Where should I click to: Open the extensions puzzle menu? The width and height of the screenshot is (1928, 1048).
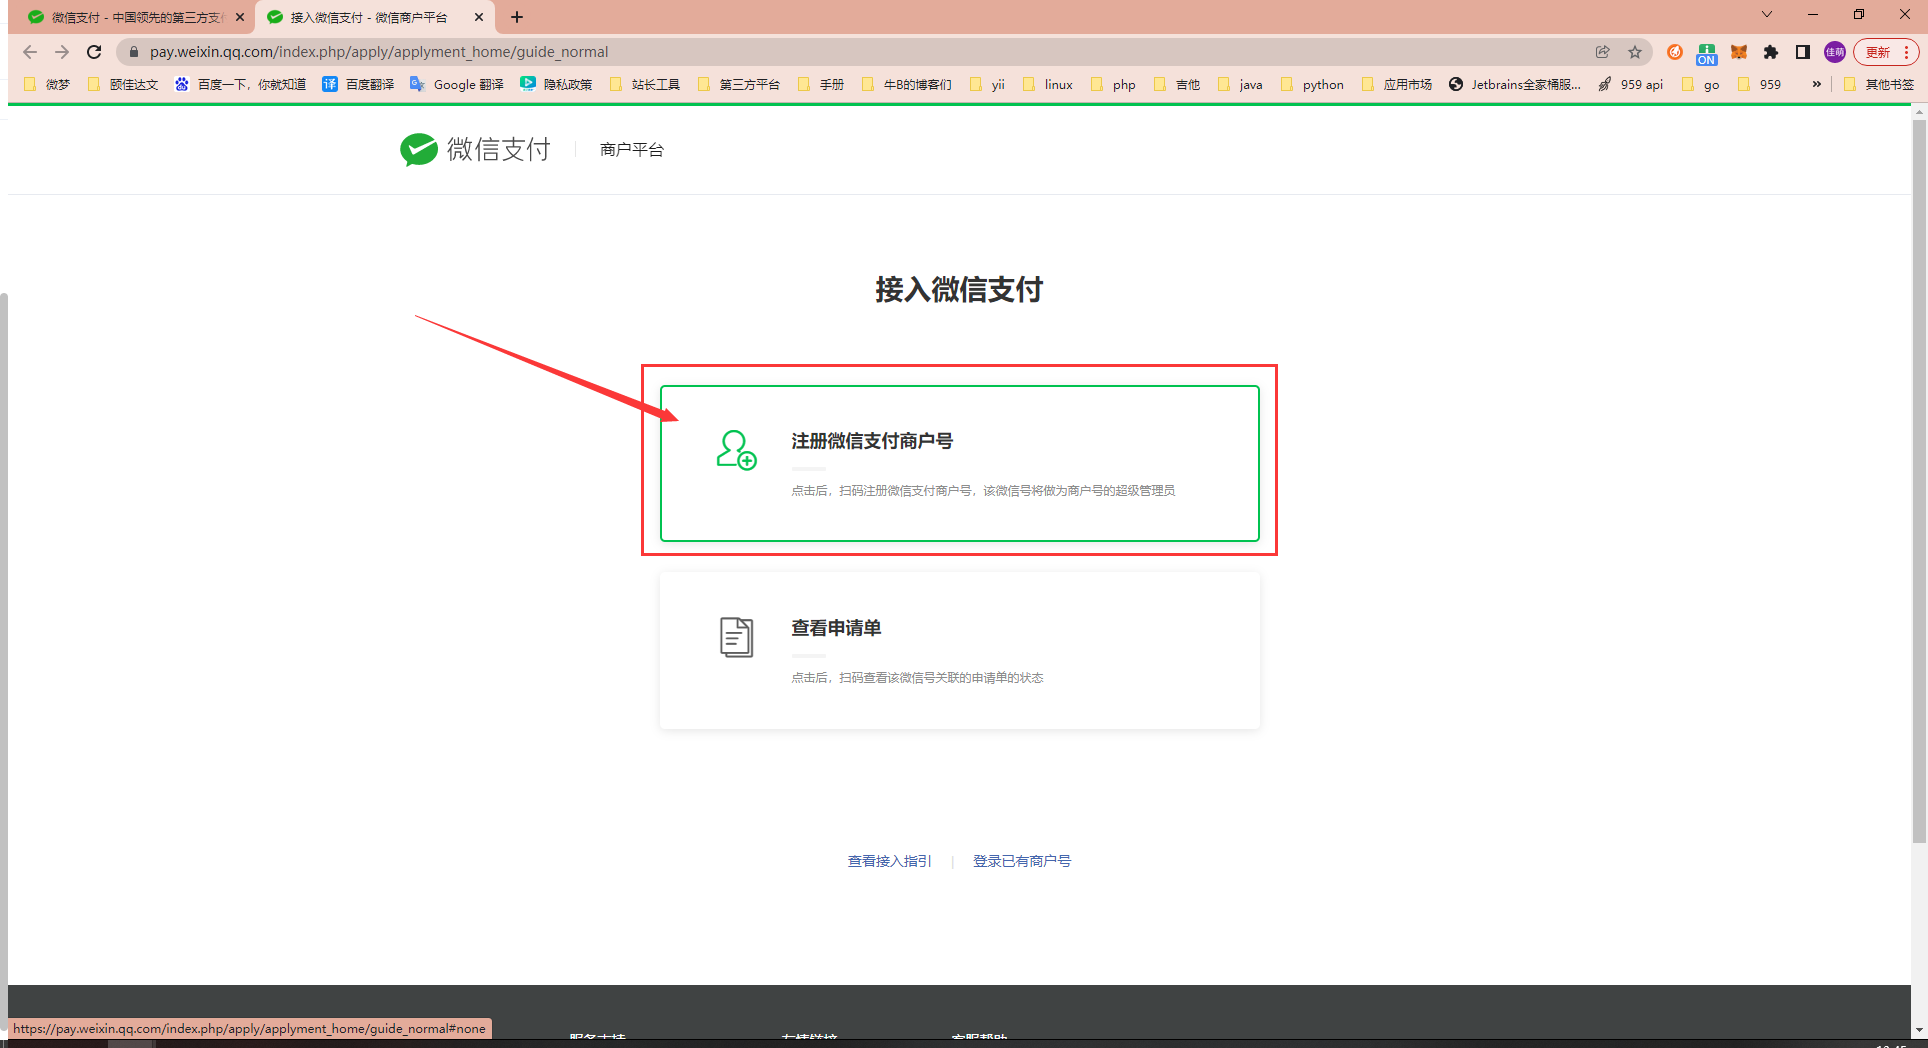point(1771,52)
